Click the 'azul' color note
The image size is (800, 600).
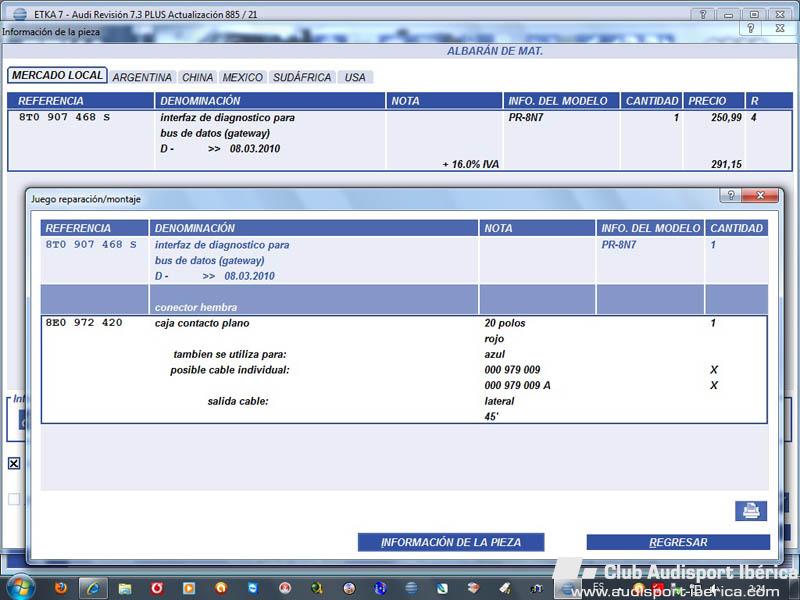pos(494,354)
